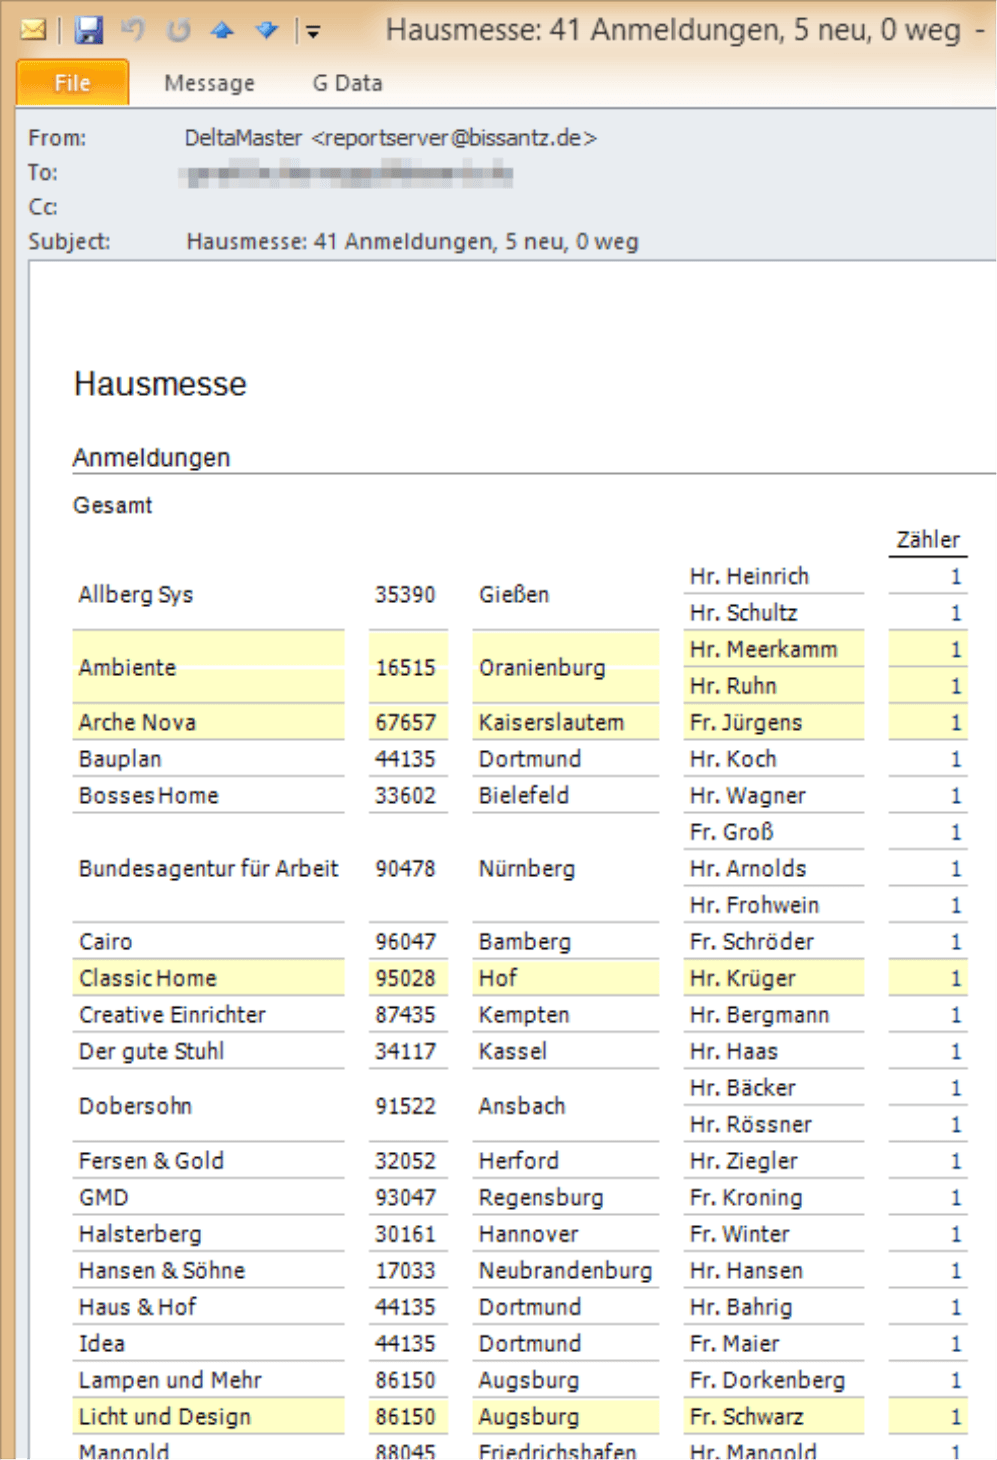
Task: Select contact Hr. Ruhn
Action: tap(733, 686)
